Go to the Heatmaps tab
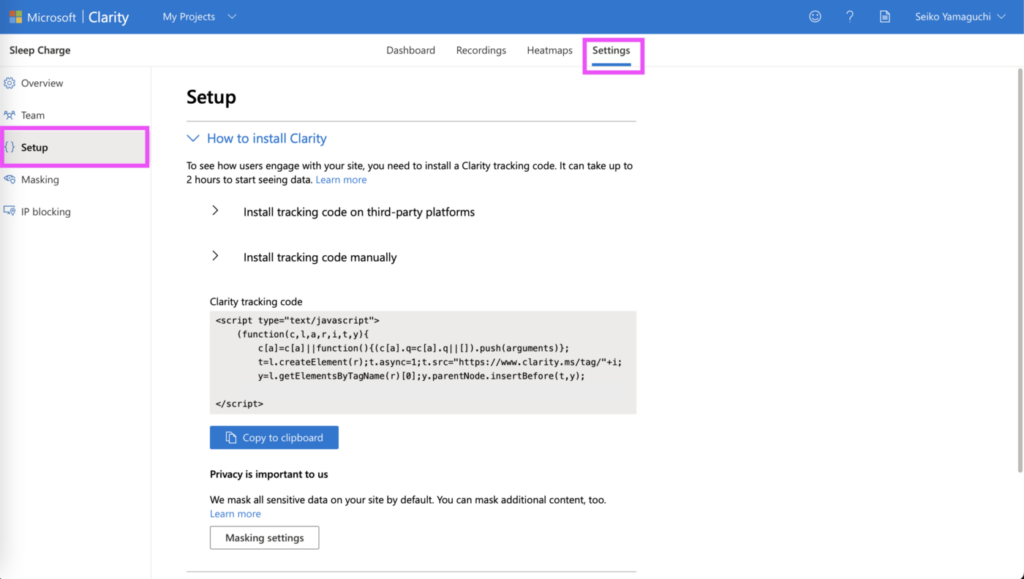Viewport: 1024px width, 579px height. pos(549,50)
